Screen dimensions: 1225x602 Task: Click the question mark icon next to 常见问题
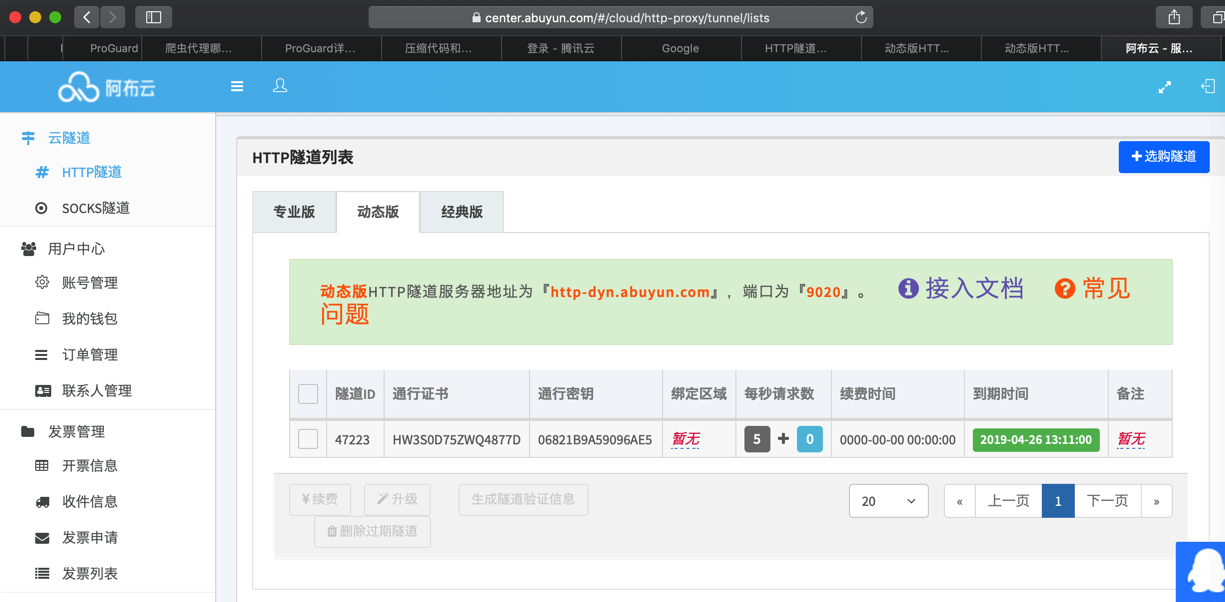[1065, 288]
